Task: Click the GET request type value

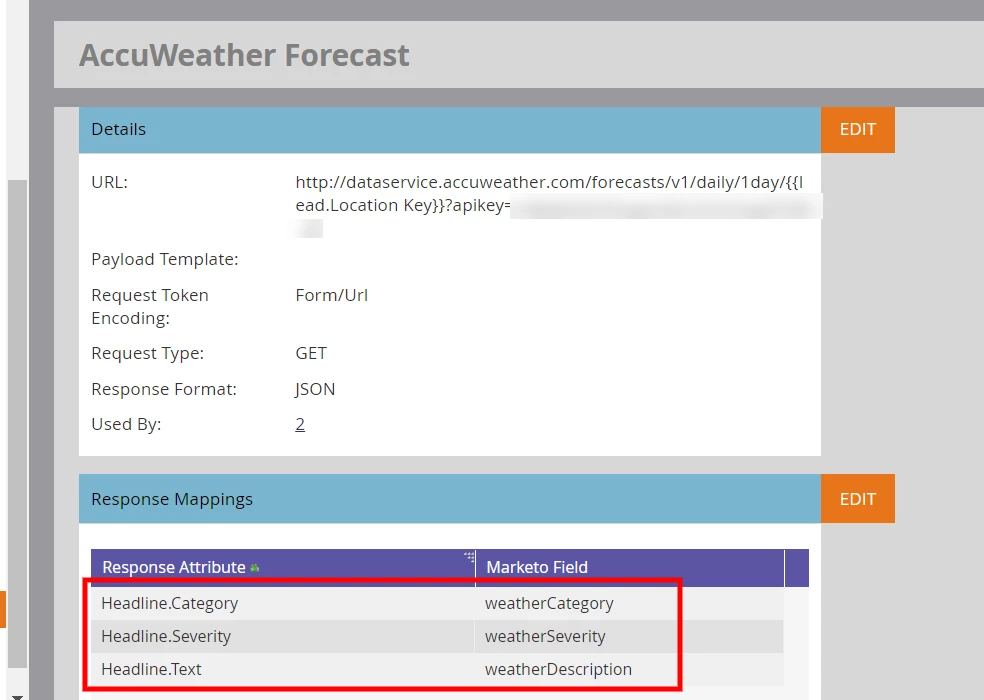Action: [311, 353]
